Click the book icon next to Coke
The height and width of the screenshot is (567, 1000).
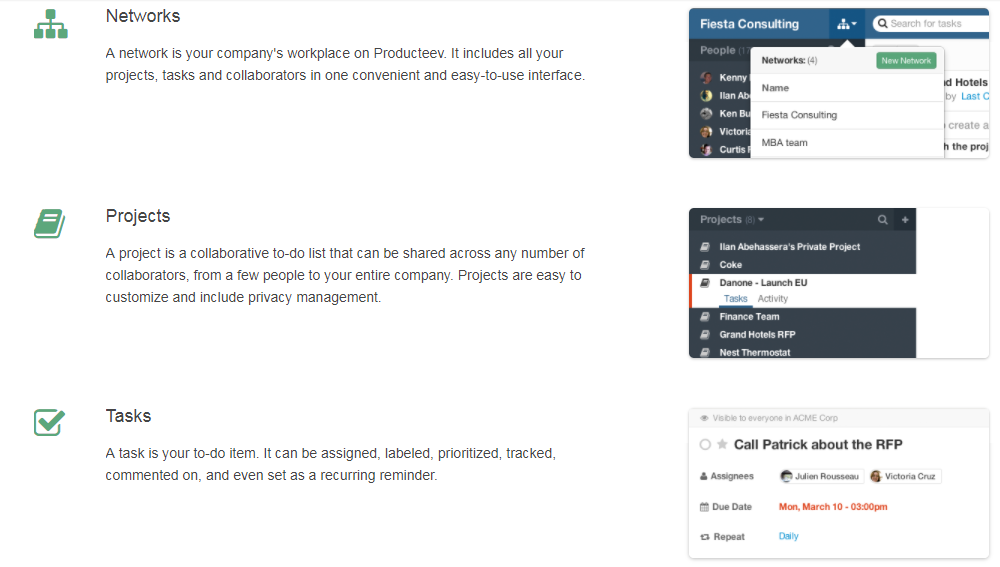(705, 265)
